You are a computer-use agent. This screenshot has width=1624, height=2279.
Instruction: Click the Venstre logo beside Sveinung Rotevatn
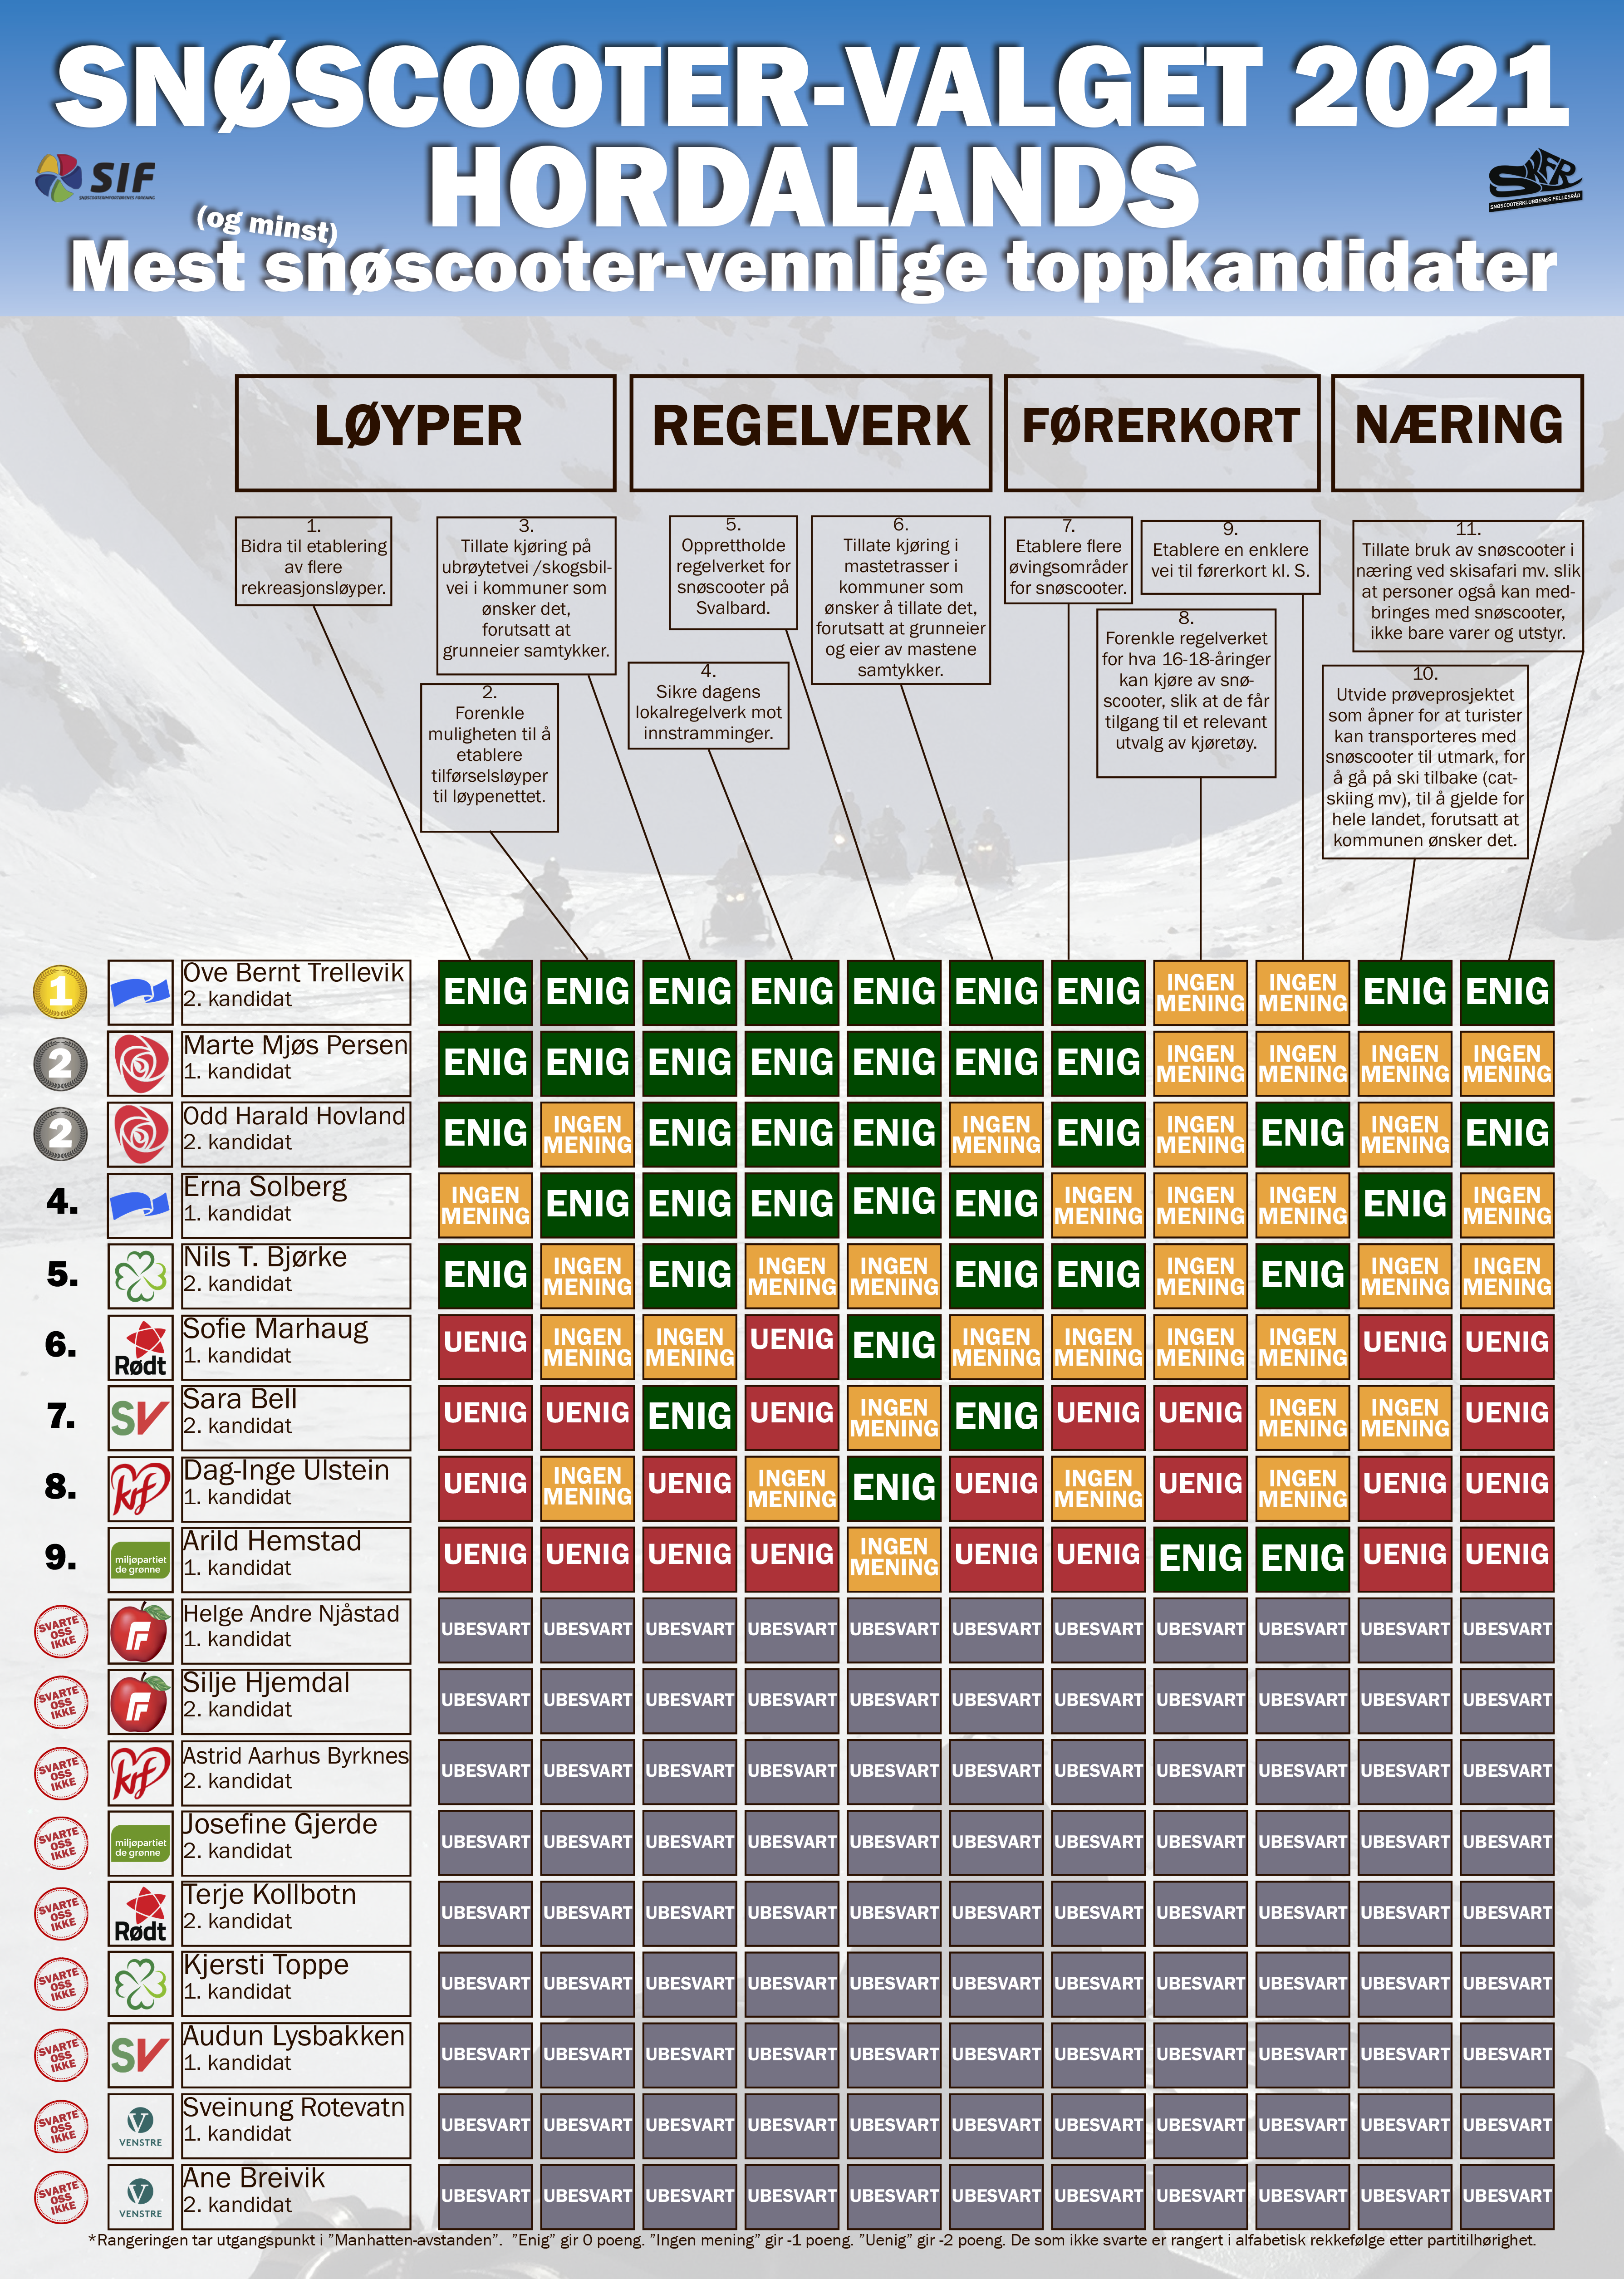point(140,2127)
